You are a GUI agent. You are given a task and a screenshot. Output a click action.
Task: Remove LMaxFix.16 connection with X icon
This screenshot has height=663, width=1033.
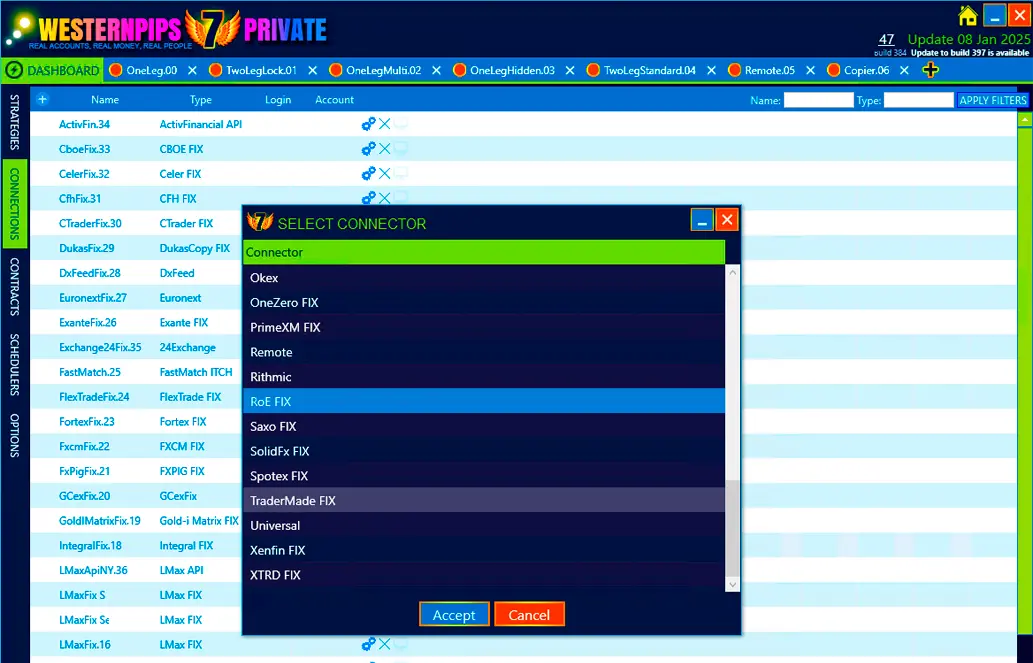click(x=385, y=644)
